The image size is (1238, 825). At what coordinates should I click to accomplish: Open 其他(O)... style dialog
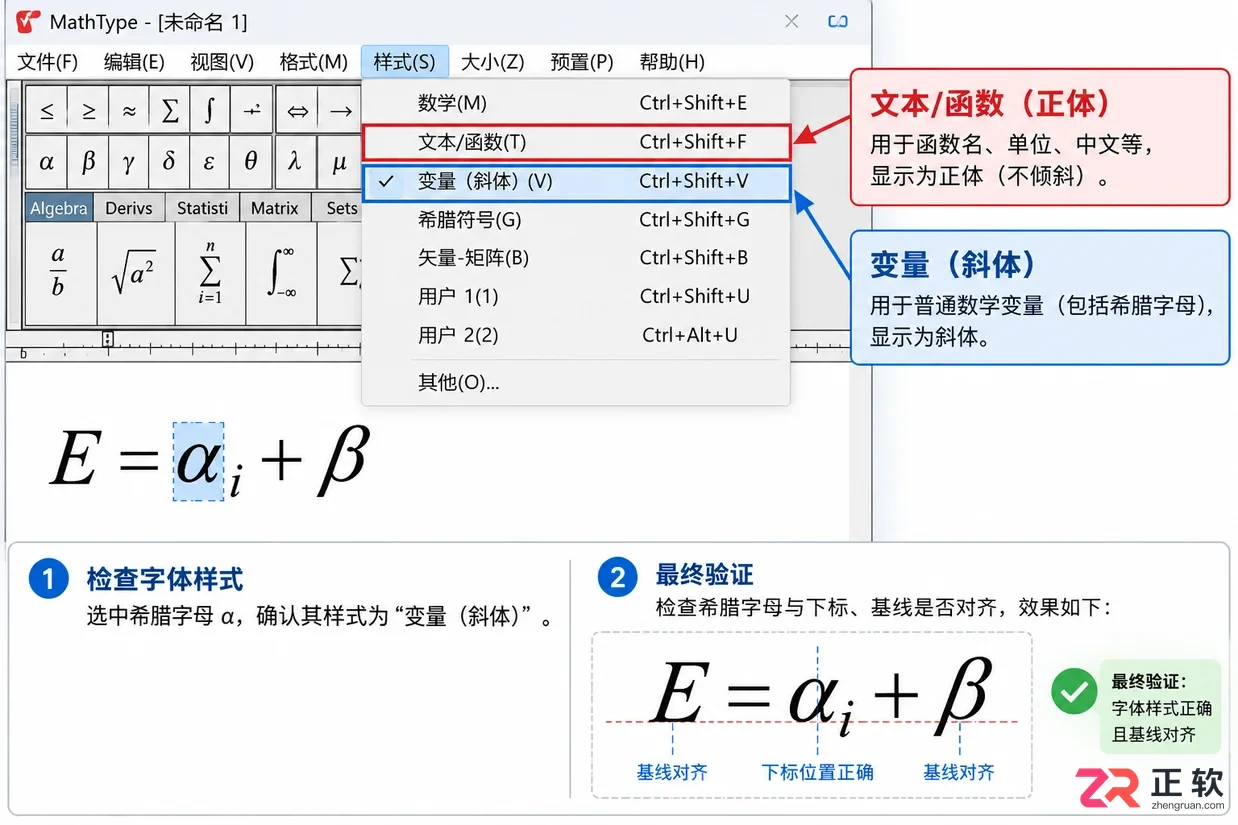click(x=576, y=383)
